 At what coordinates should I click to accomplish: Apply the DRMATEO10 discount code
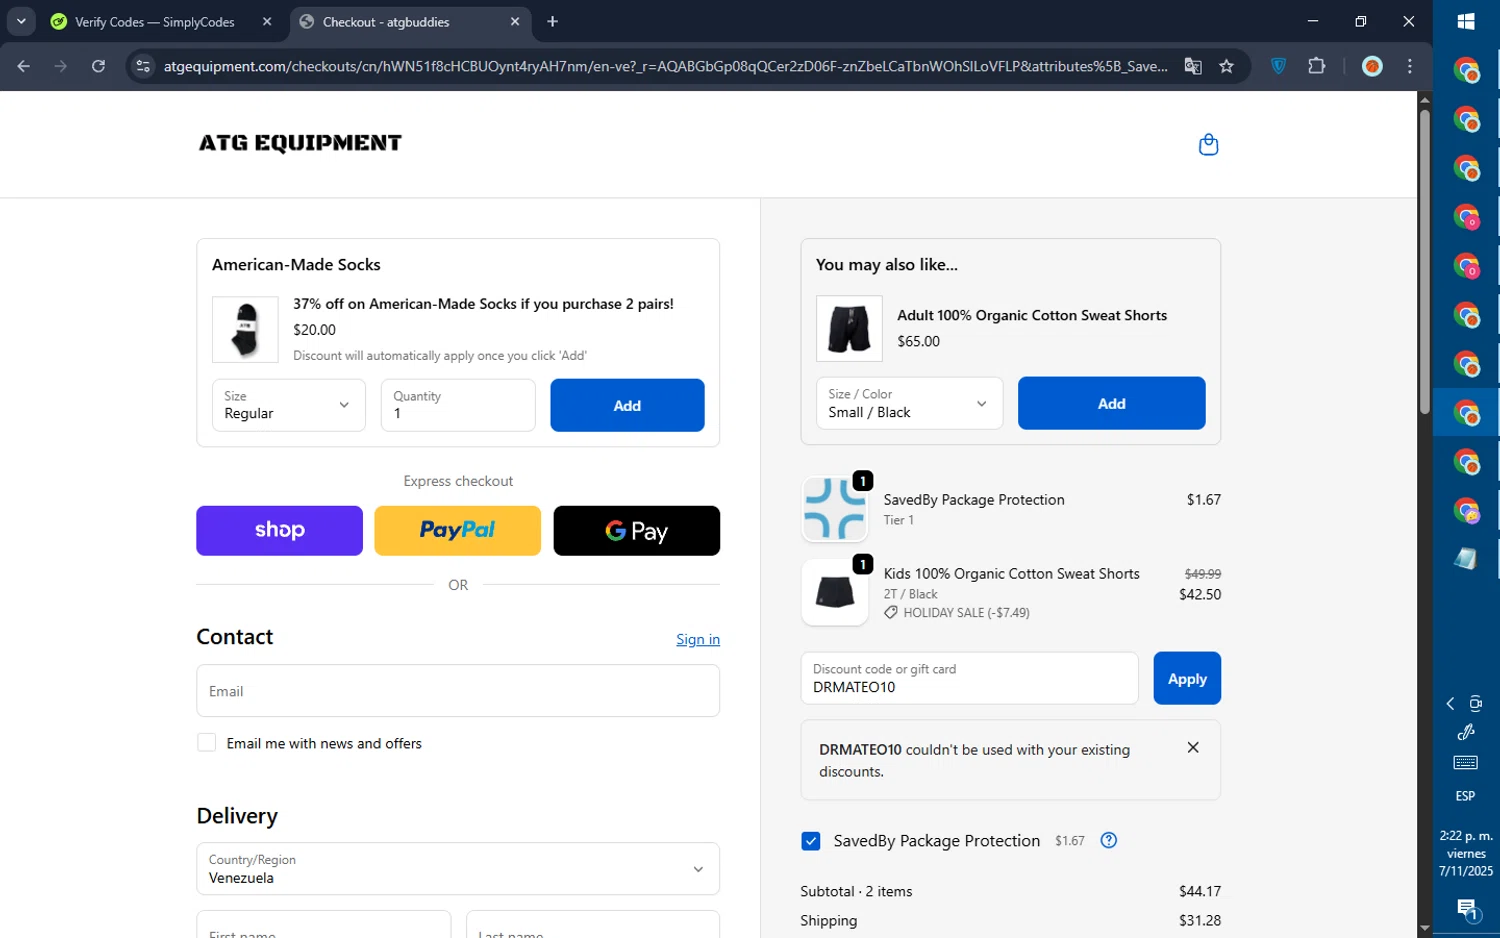pyautogui.click(x=1187, y=678)
